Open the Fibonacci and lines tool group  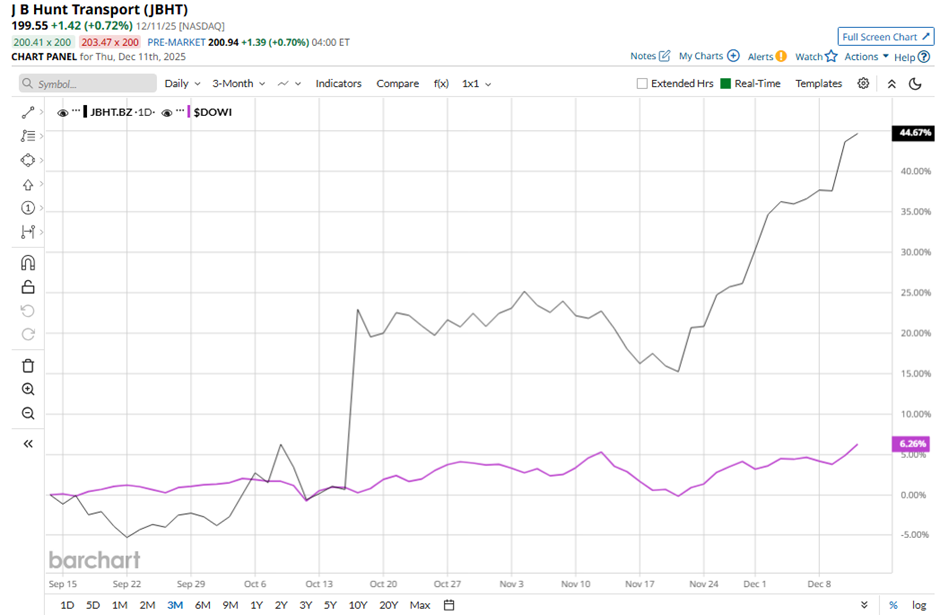click(28, 136)
